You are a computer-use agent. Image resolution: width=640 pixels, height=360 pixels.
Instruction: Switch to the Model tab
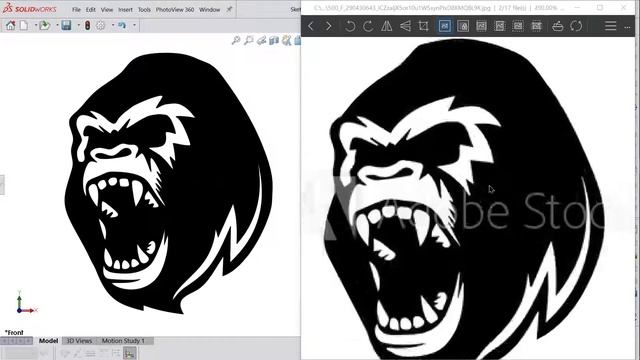(x=48, y=340)
